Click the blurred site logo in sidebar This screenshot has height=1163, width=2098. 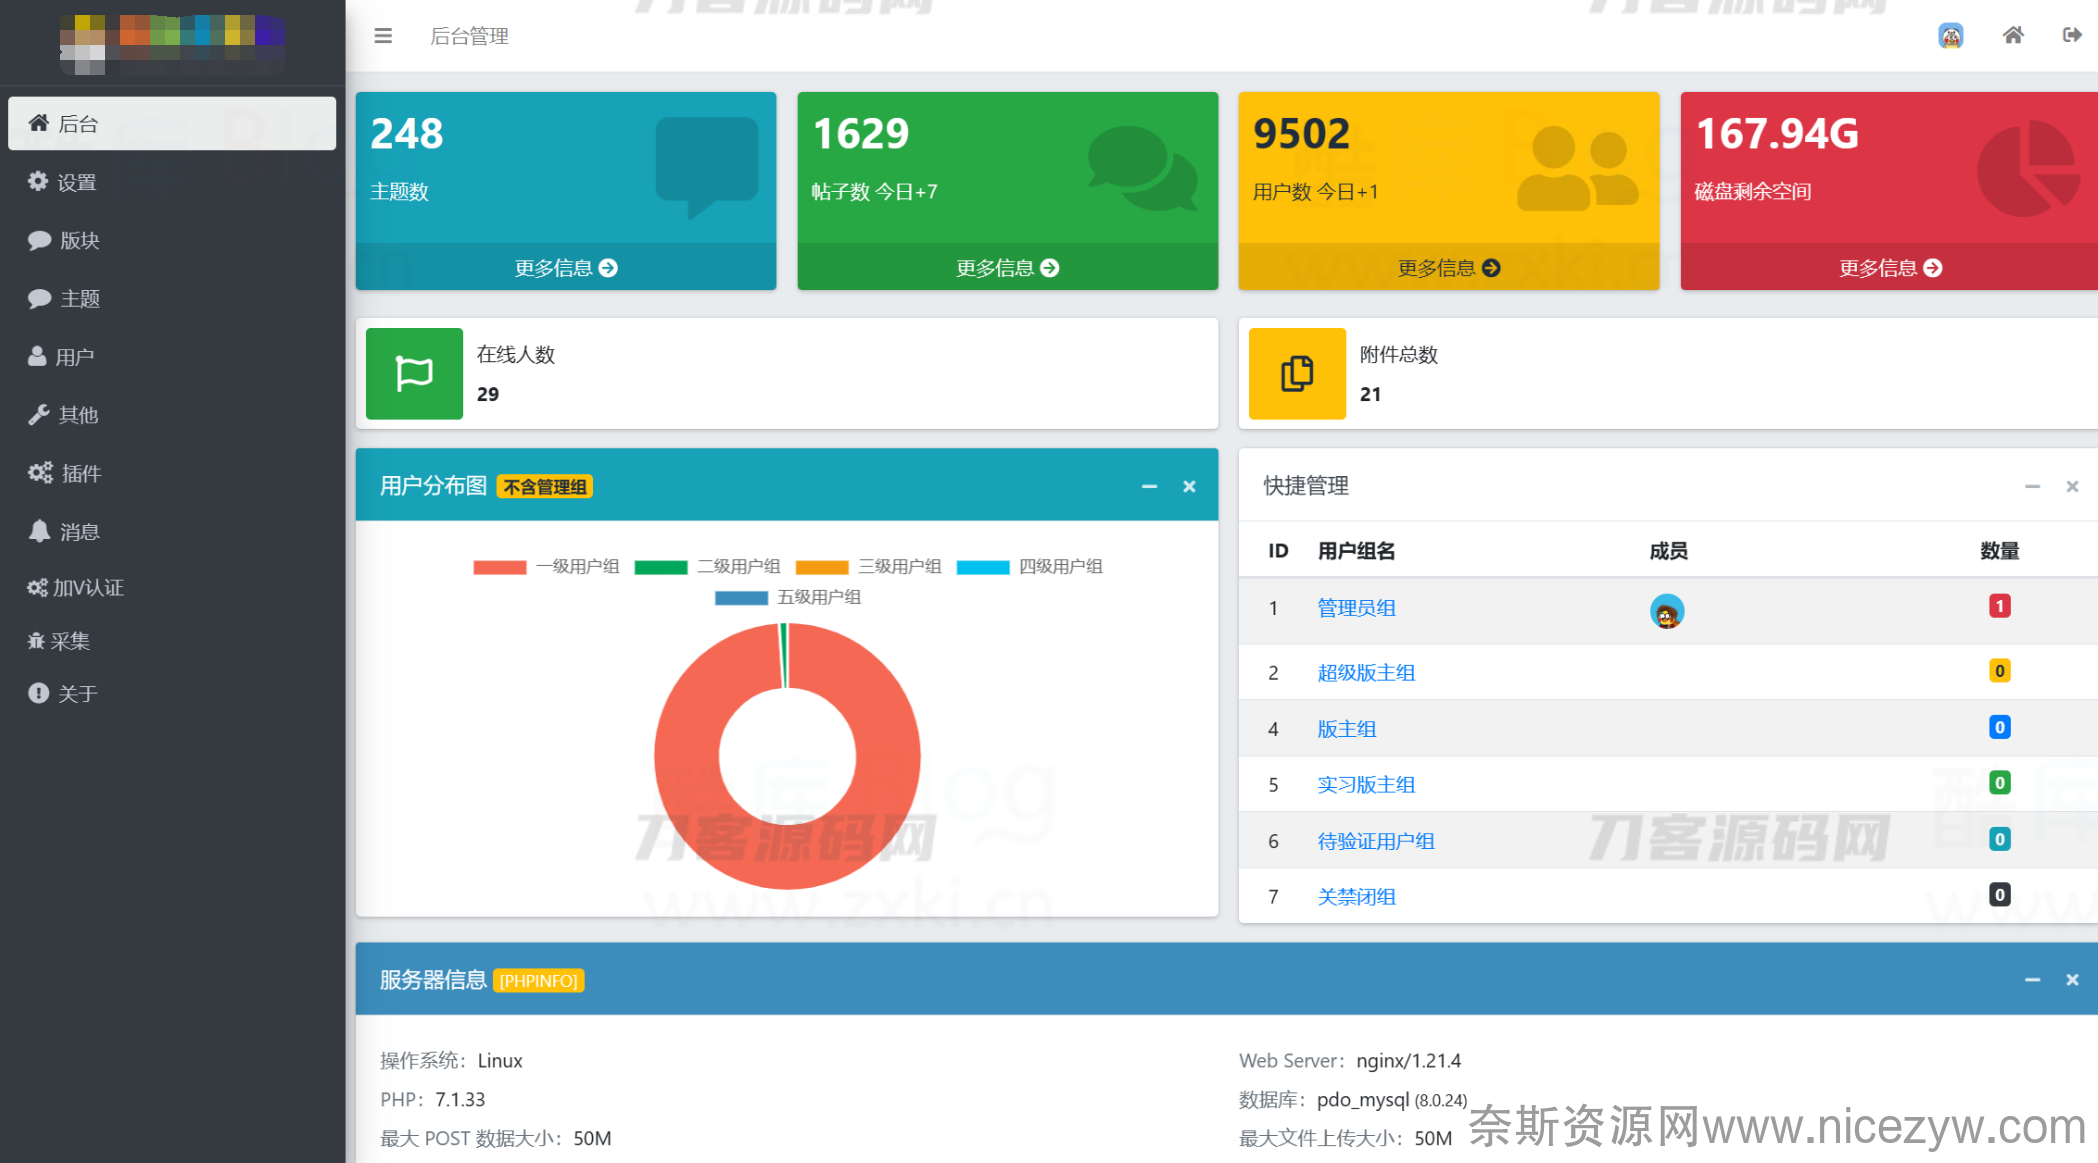point(172,44)
